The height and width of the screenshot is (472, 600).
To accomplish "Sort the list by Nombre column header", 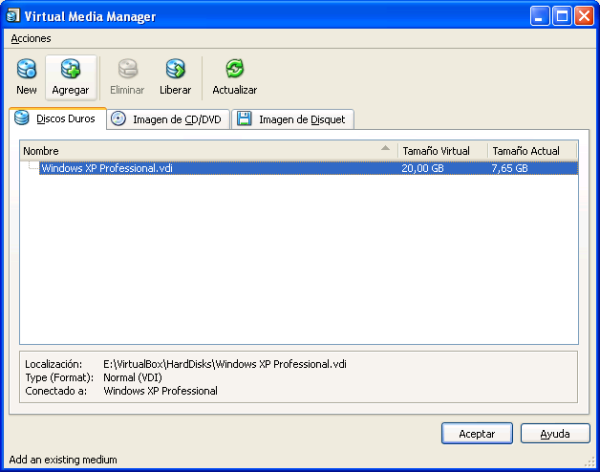I will click(200, 151).
